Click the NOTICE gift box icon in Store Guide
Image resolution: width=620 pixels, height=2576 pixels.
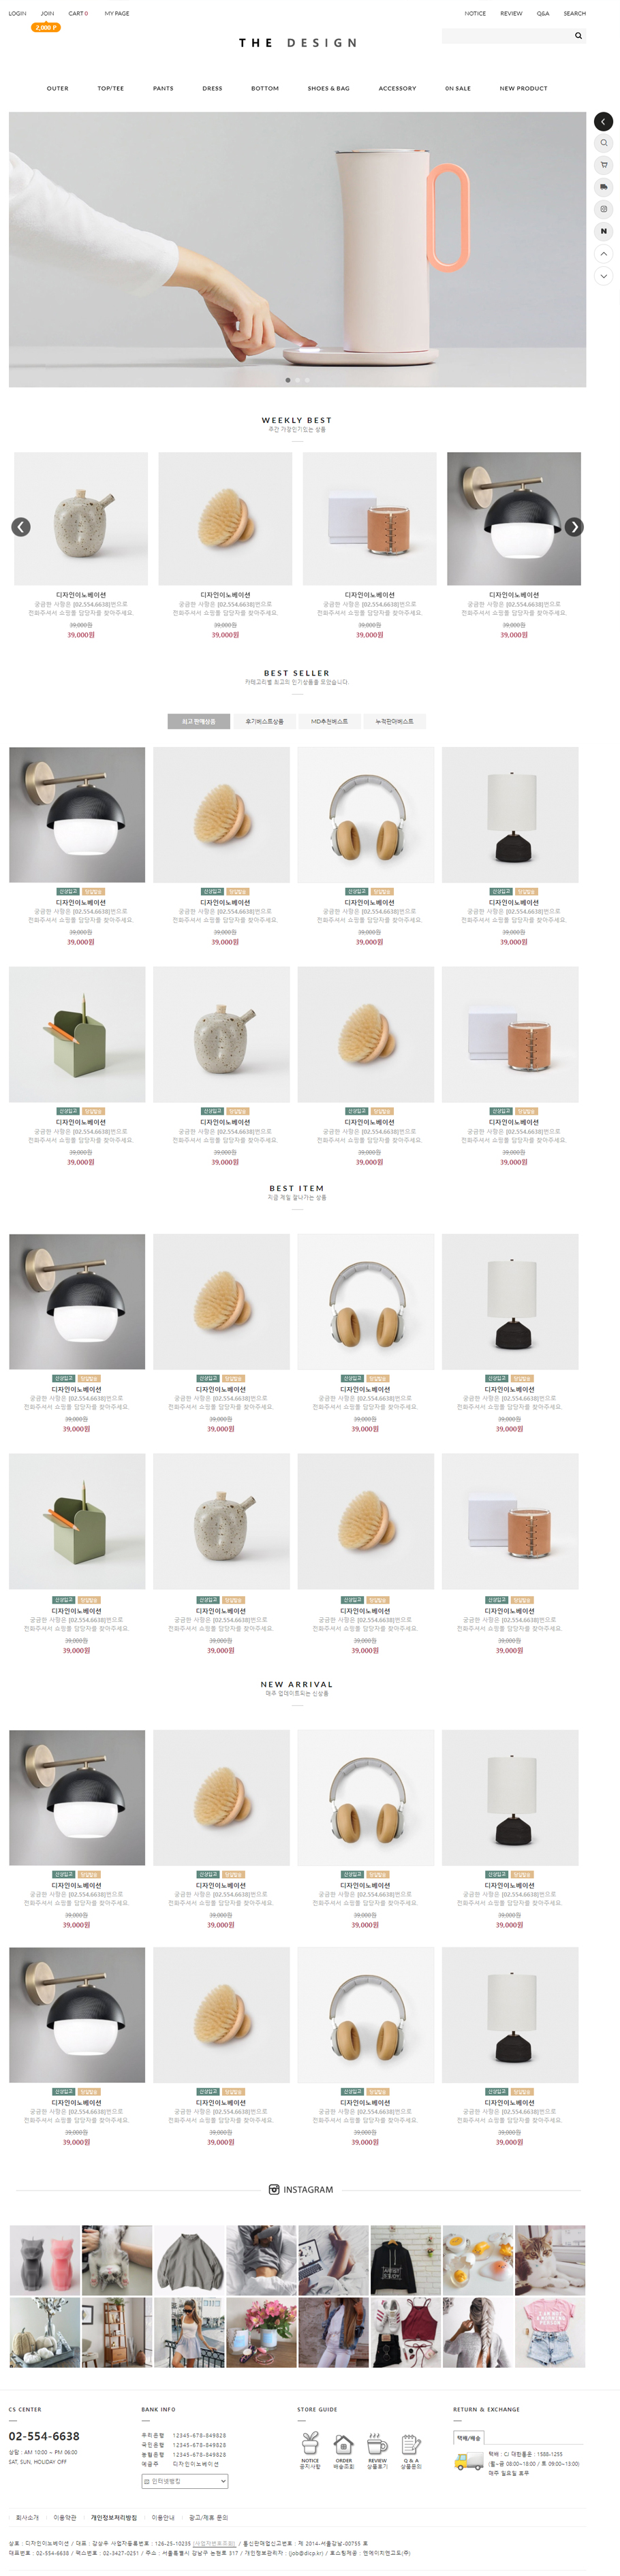click(x=310, y=2442)
